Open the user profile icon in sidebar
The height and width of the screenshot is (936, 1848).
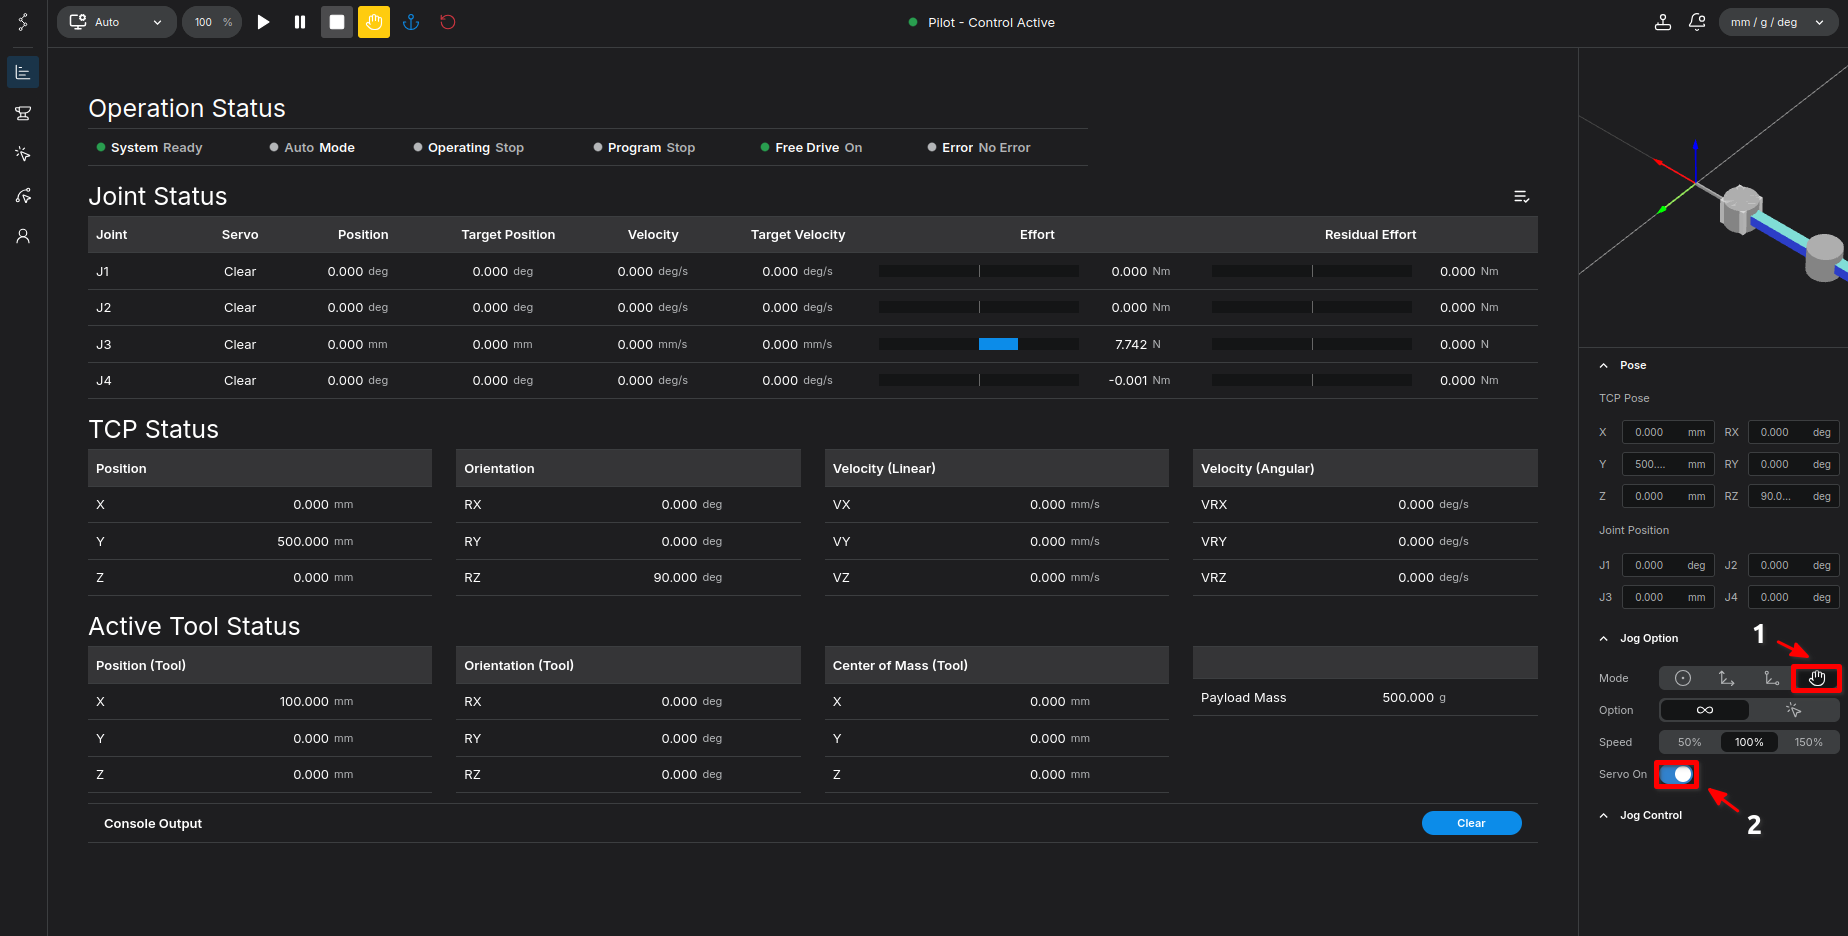[23, 236]
